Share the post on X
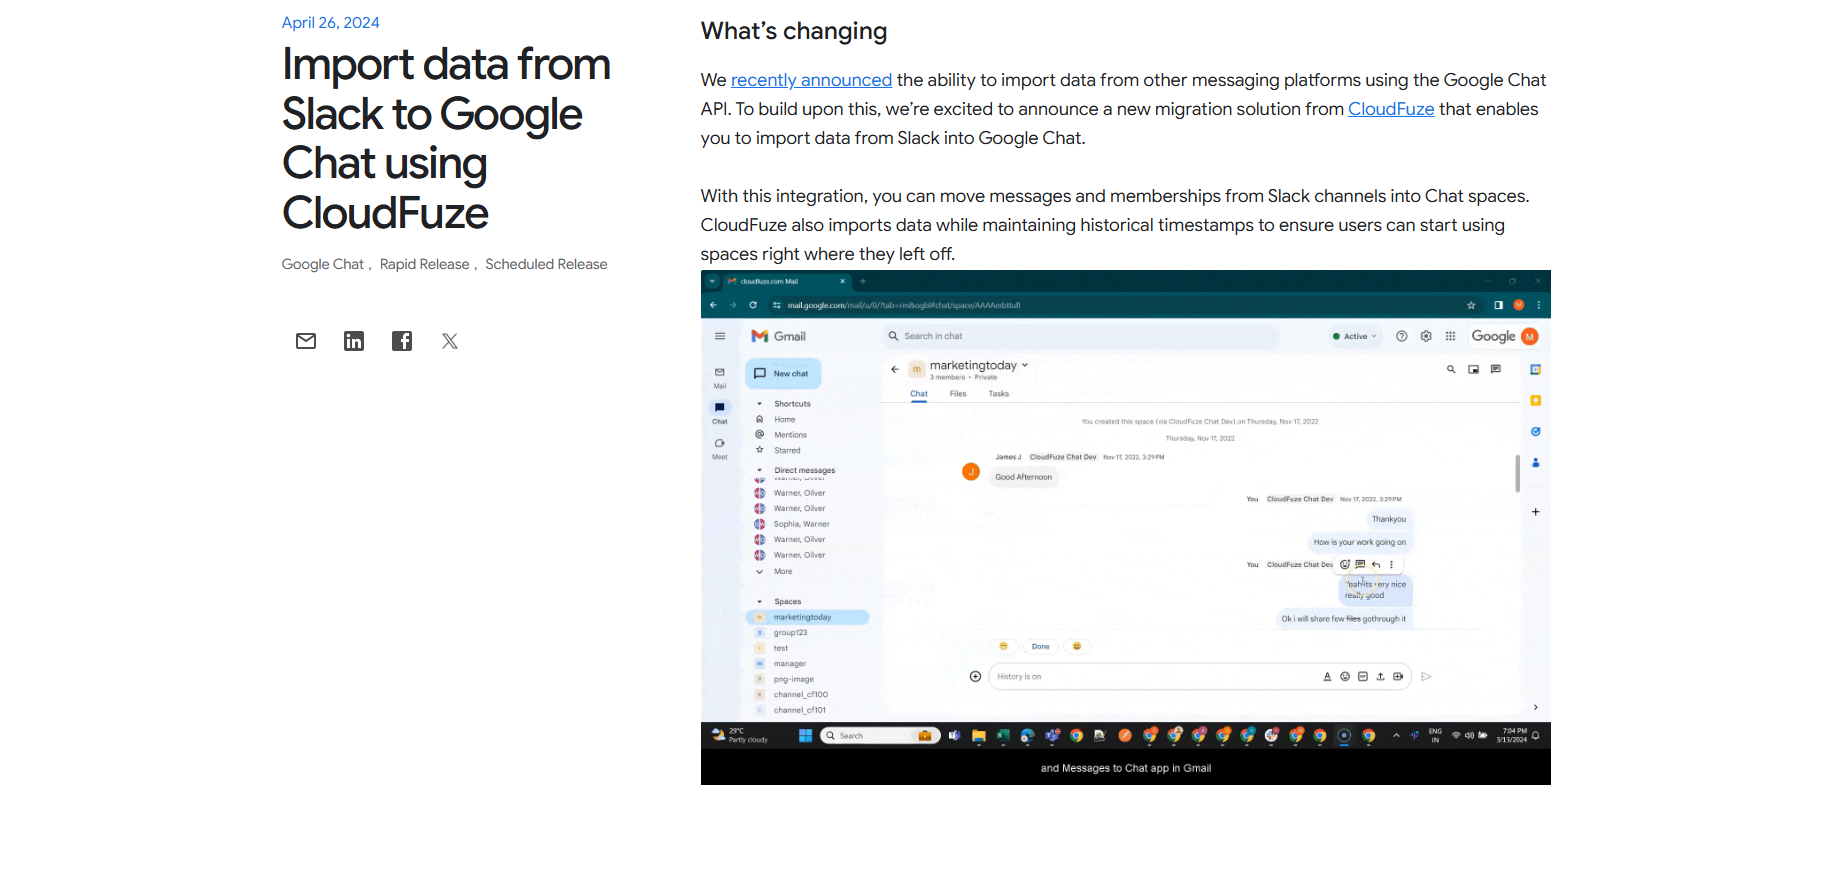1835x880 pixels. tap(450, 341)
